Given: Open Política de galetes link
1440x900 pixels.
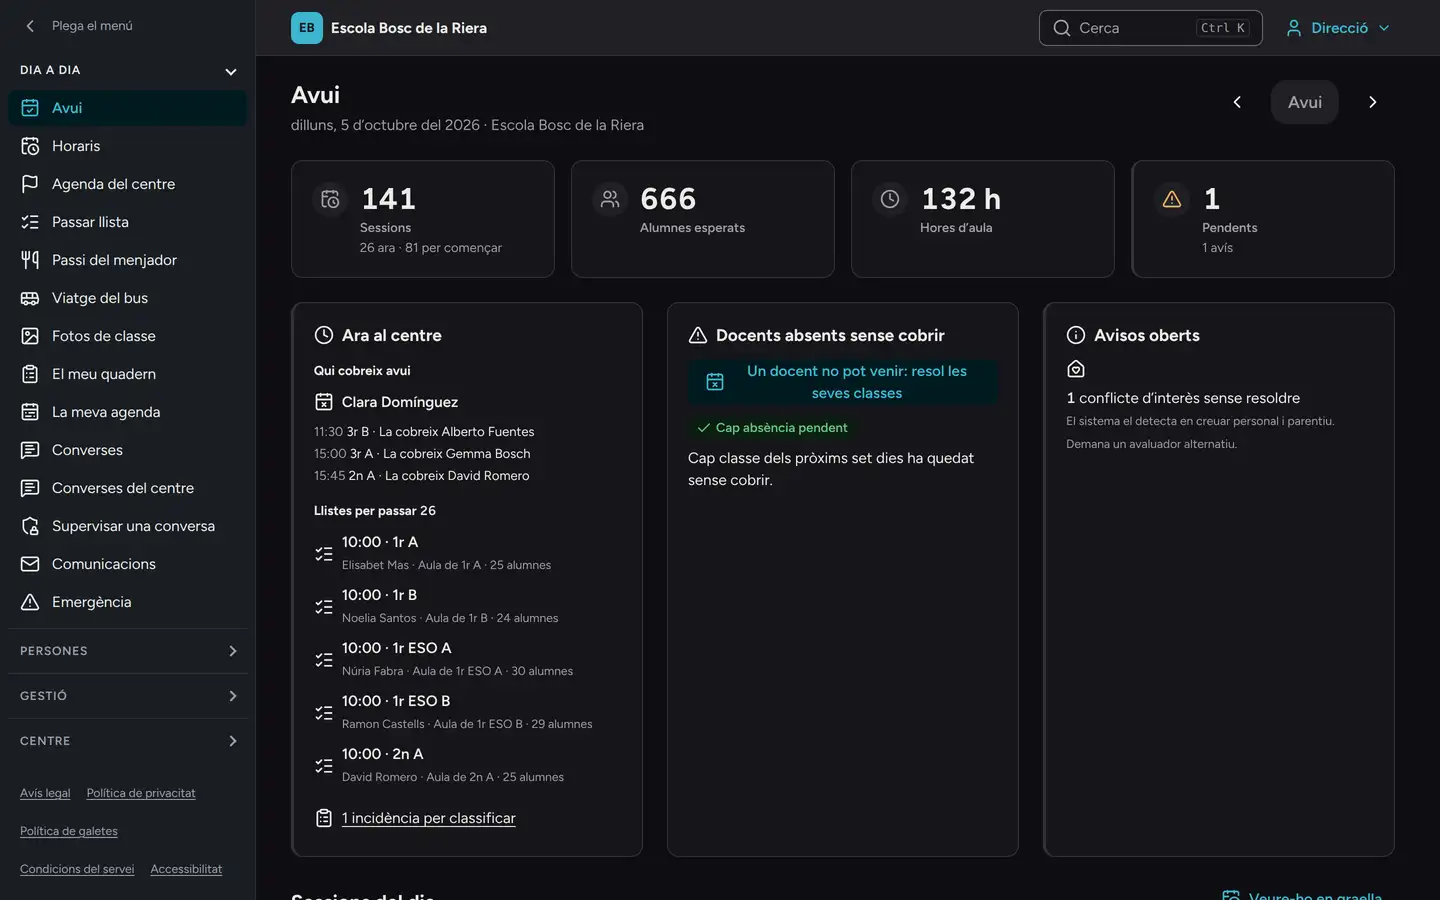Looking at the screenshot, I should point(69,831).
